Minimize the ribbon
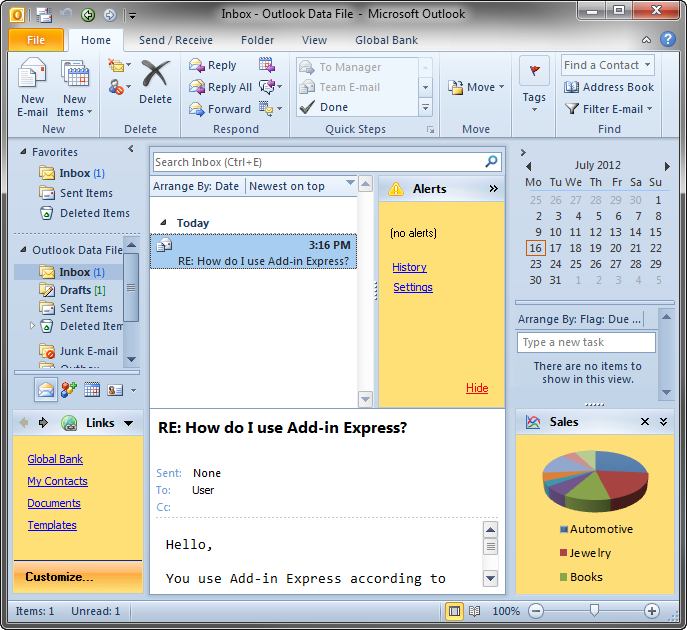The height and width of the screenshot is (630, 687). [x=647, y=40]
